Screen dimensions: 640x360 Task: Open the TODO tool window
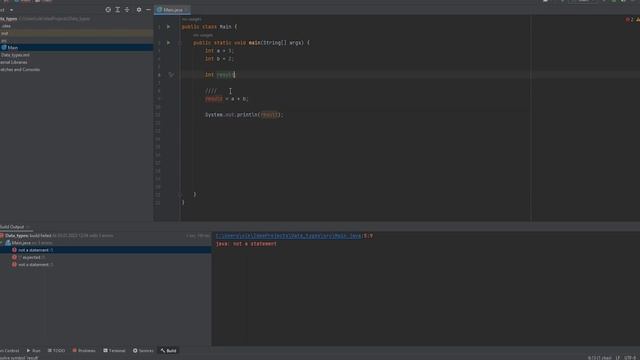coord(56,351)
